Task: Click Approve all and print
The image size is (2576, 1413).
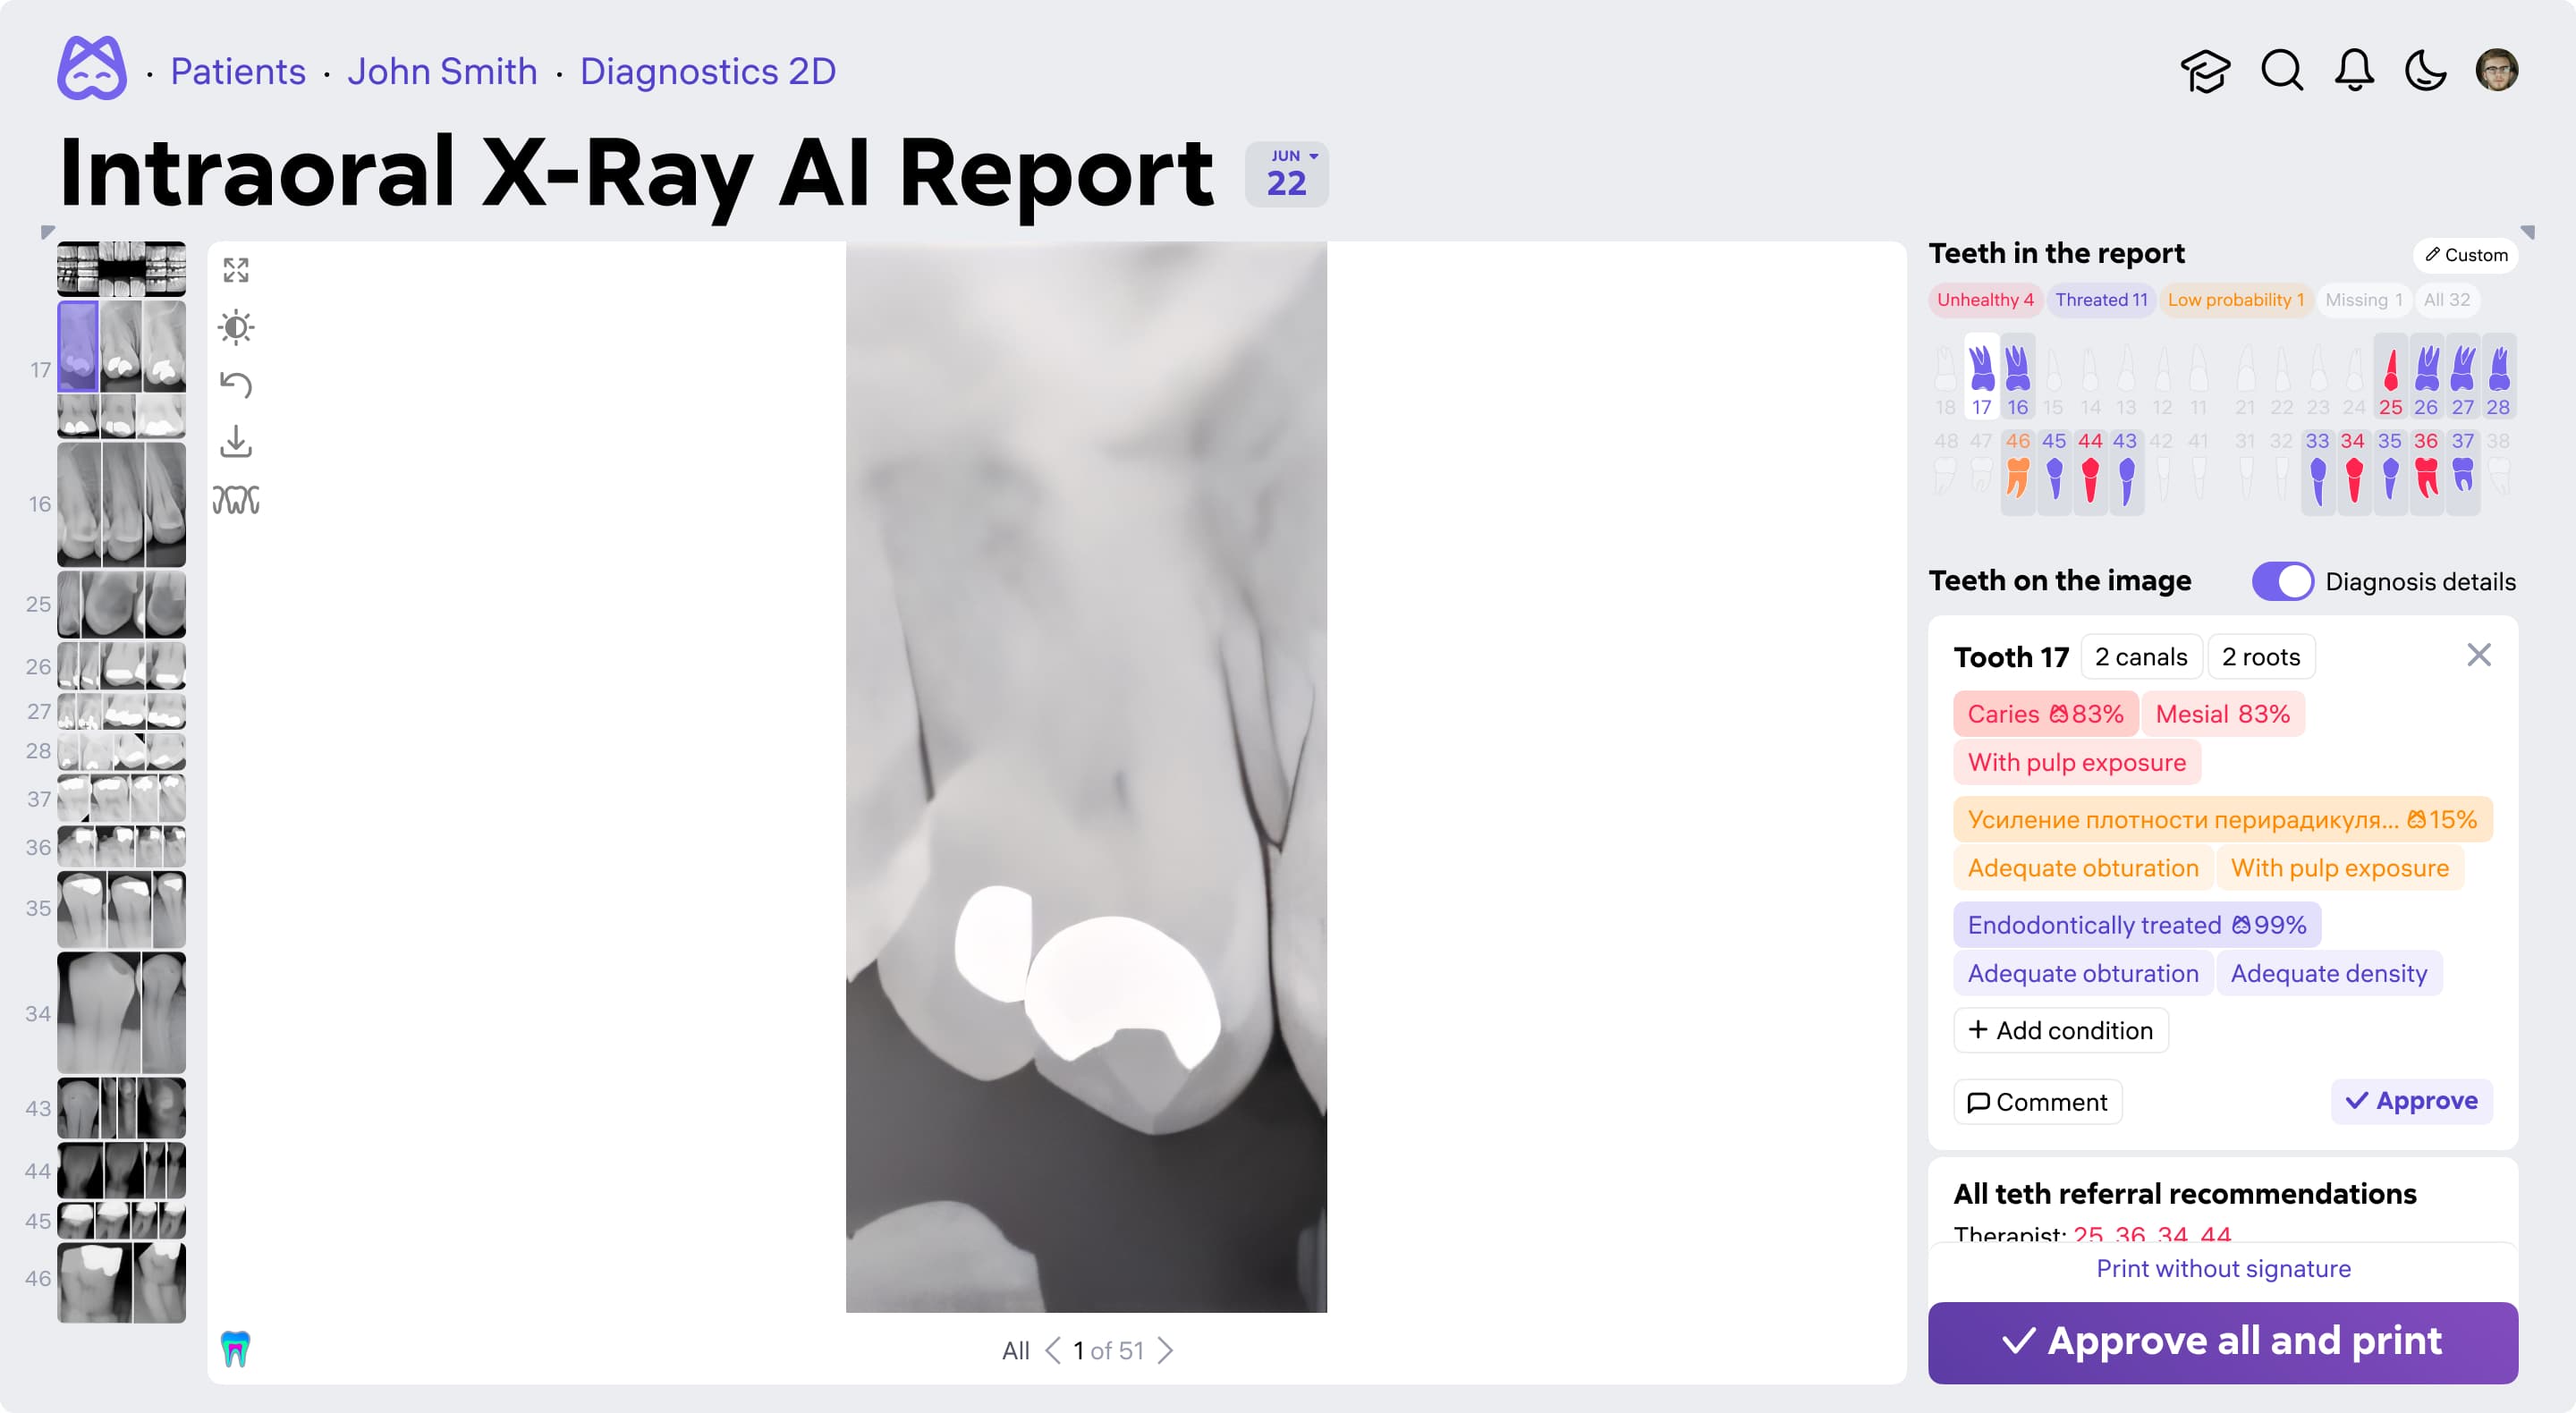Action: point(2222,1342)
